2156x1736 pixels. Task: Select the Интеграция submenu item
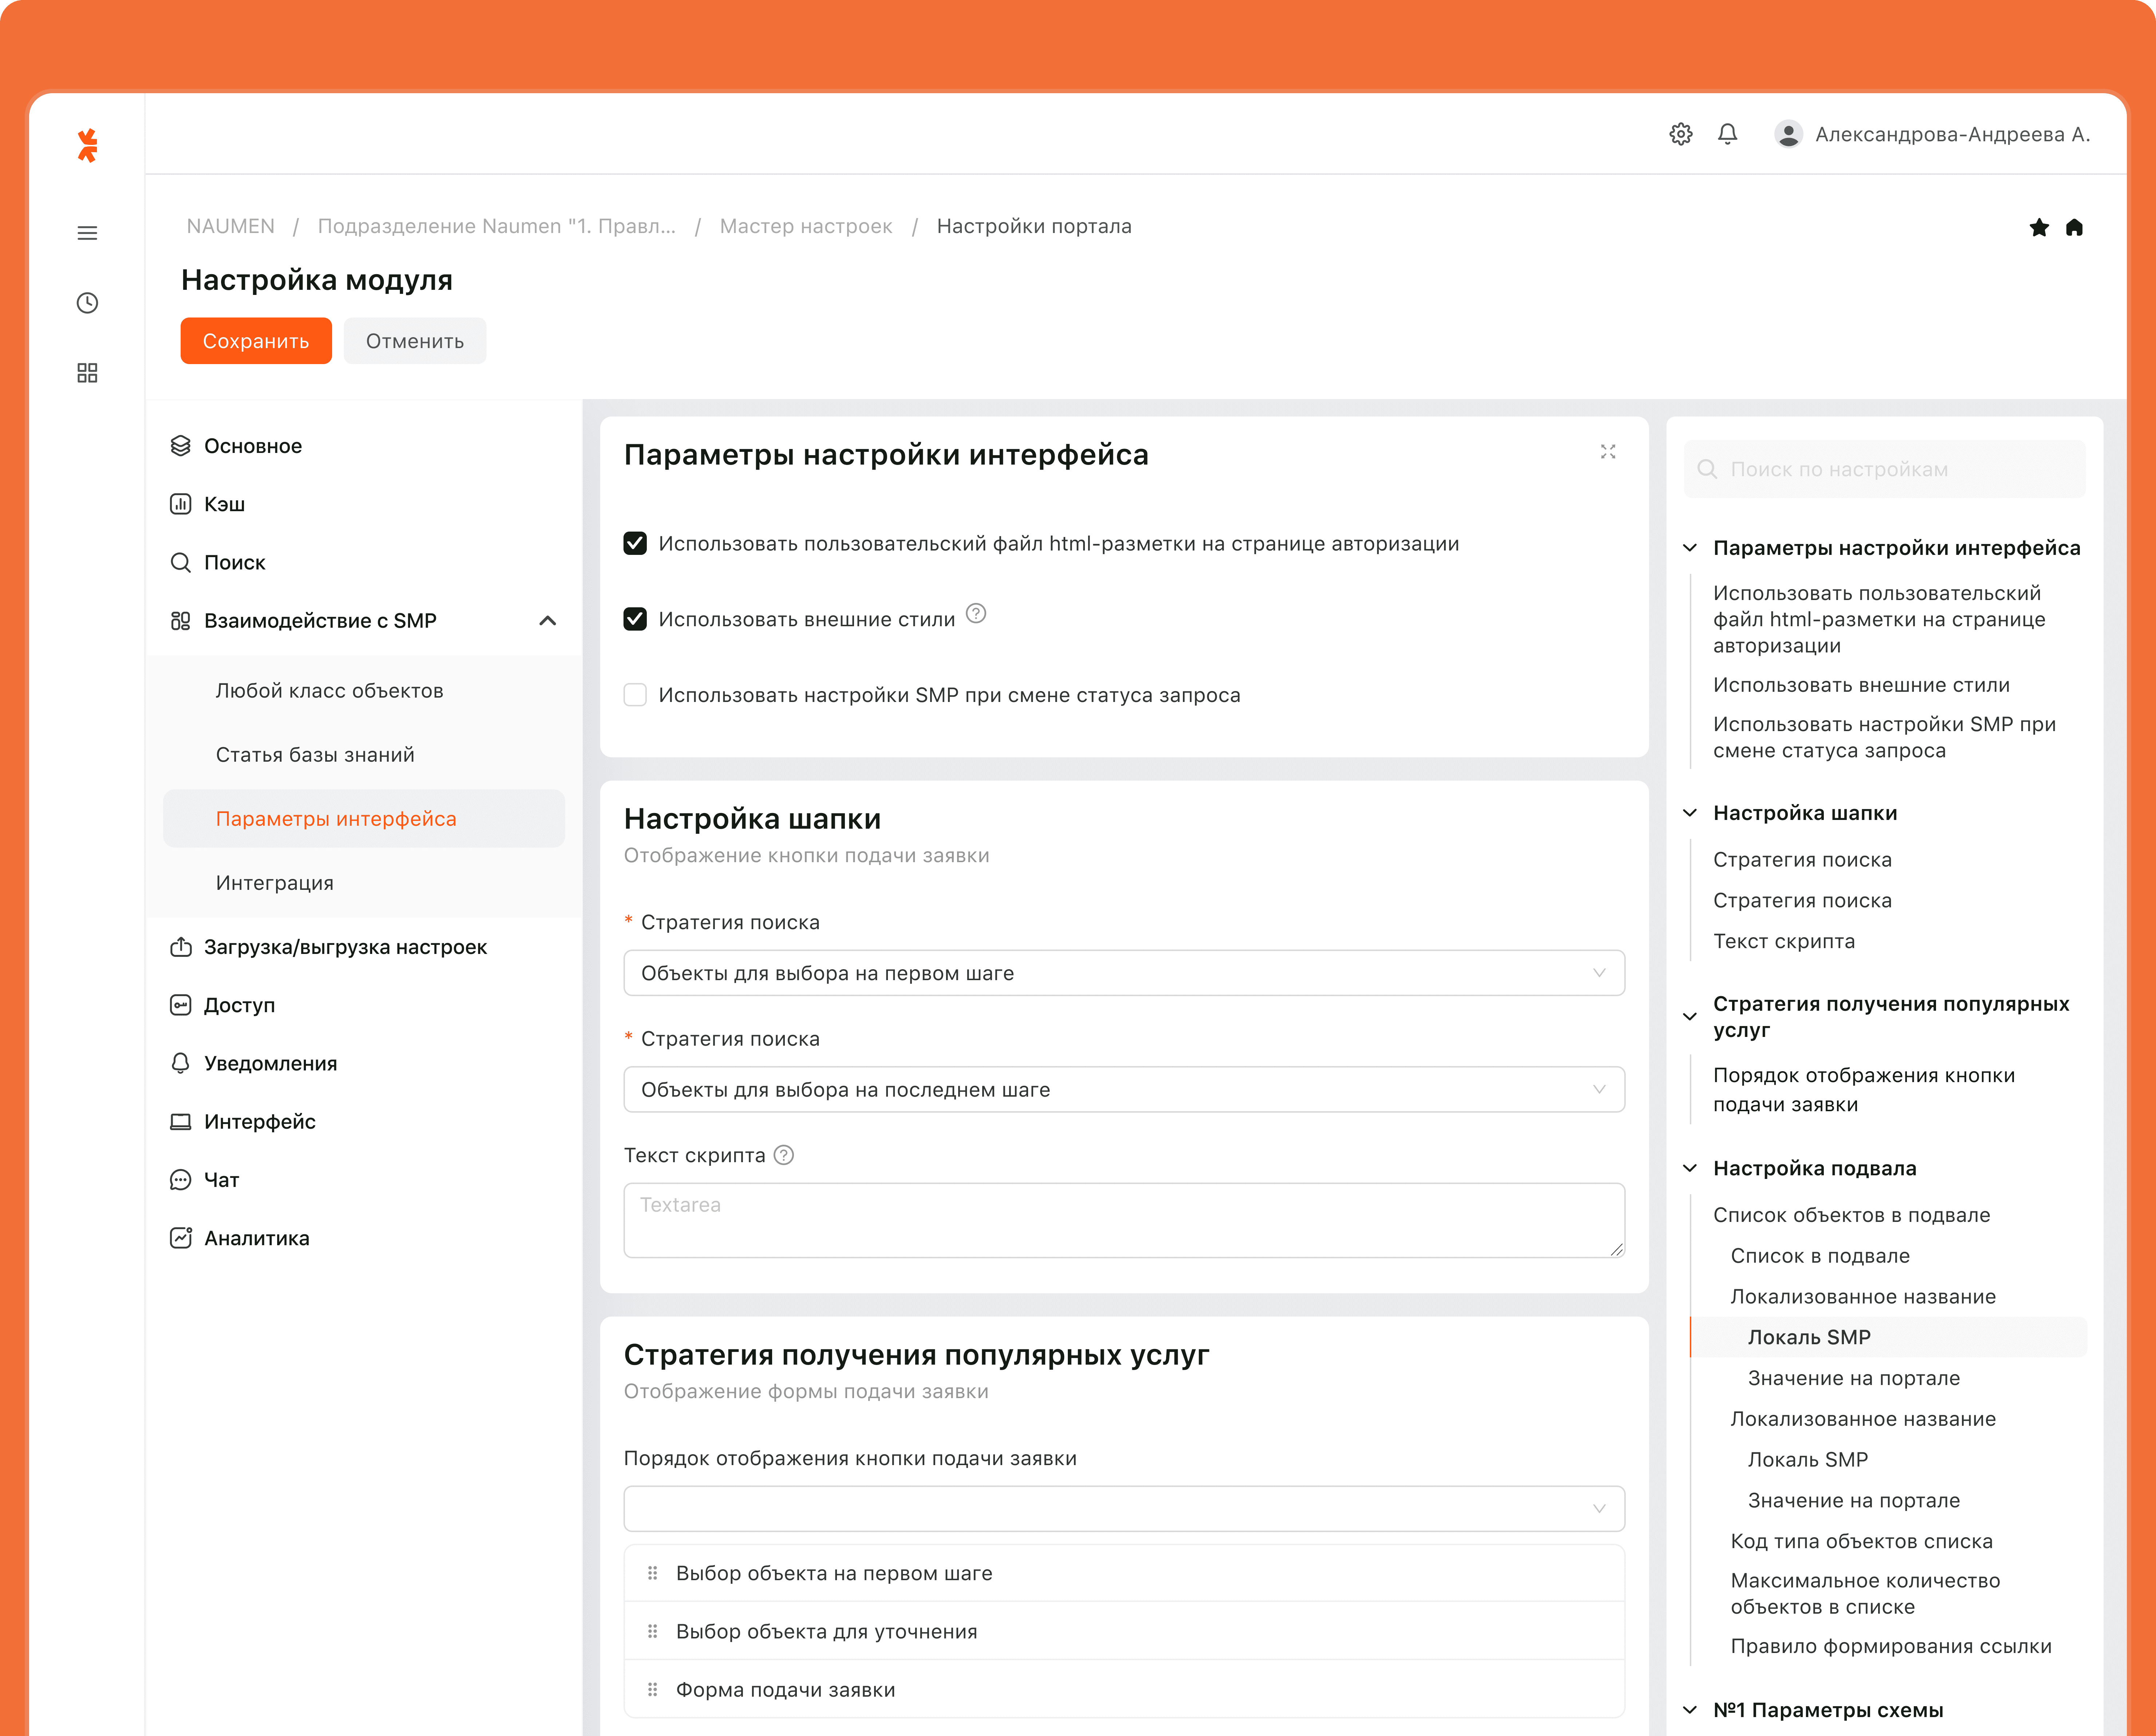click(x=275, y=883)
